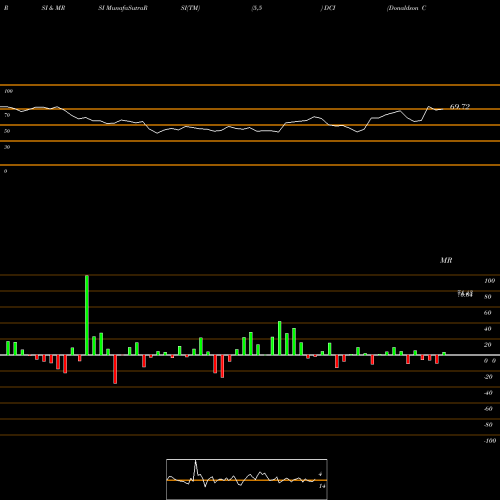Viewport: 500px width, 500px height.
Task: Click the MR axis label -40
Action: [488, 393]
